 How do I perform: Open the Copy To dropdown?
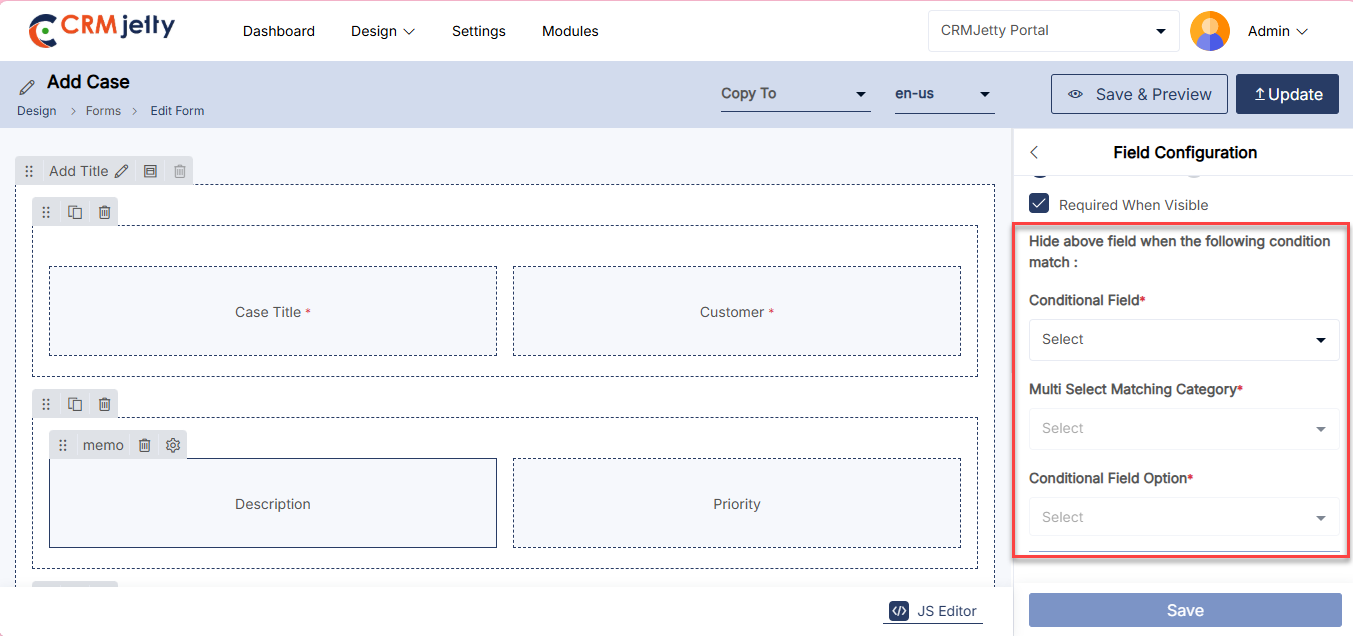(795, 94)
